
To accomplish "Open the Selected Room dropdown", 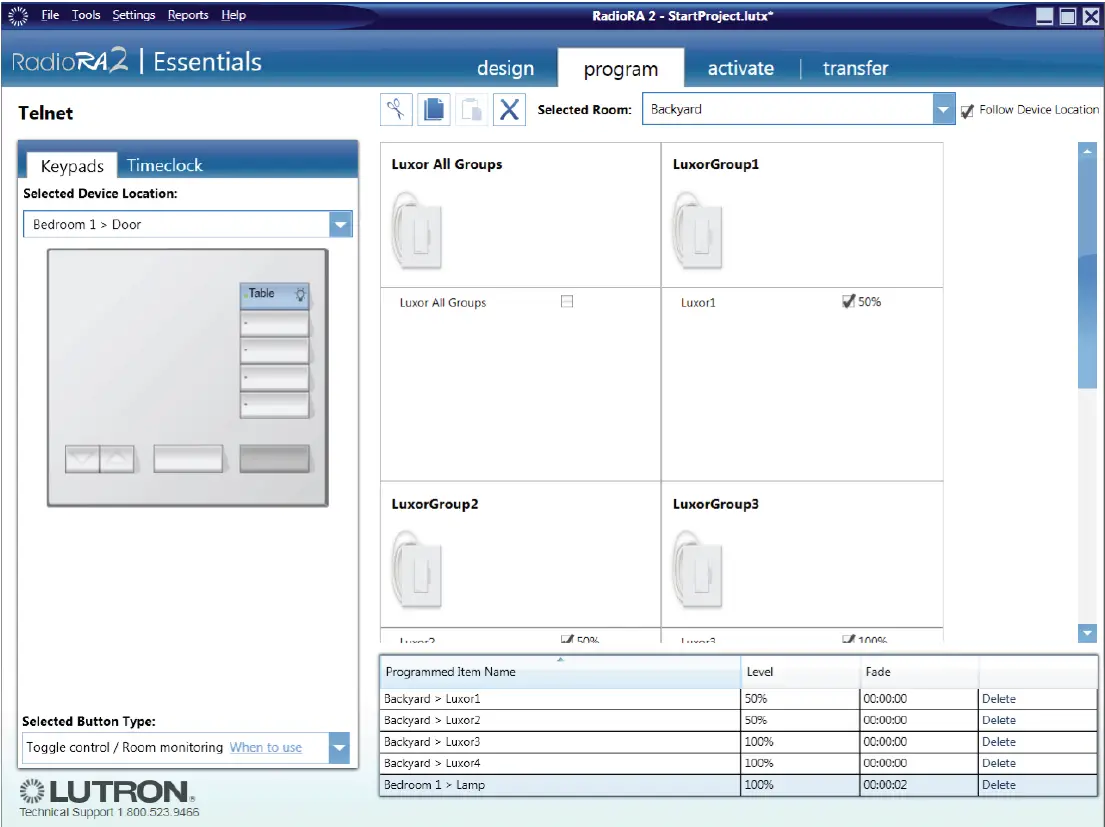I will pos(944,110).
